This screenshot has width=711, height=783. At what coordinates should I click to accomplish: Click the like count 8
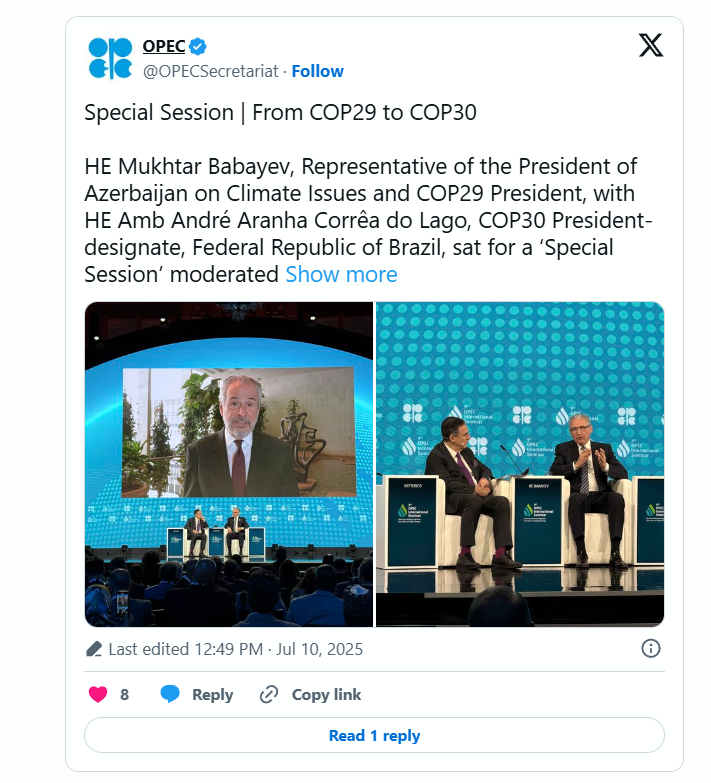(x=124, y=695)
